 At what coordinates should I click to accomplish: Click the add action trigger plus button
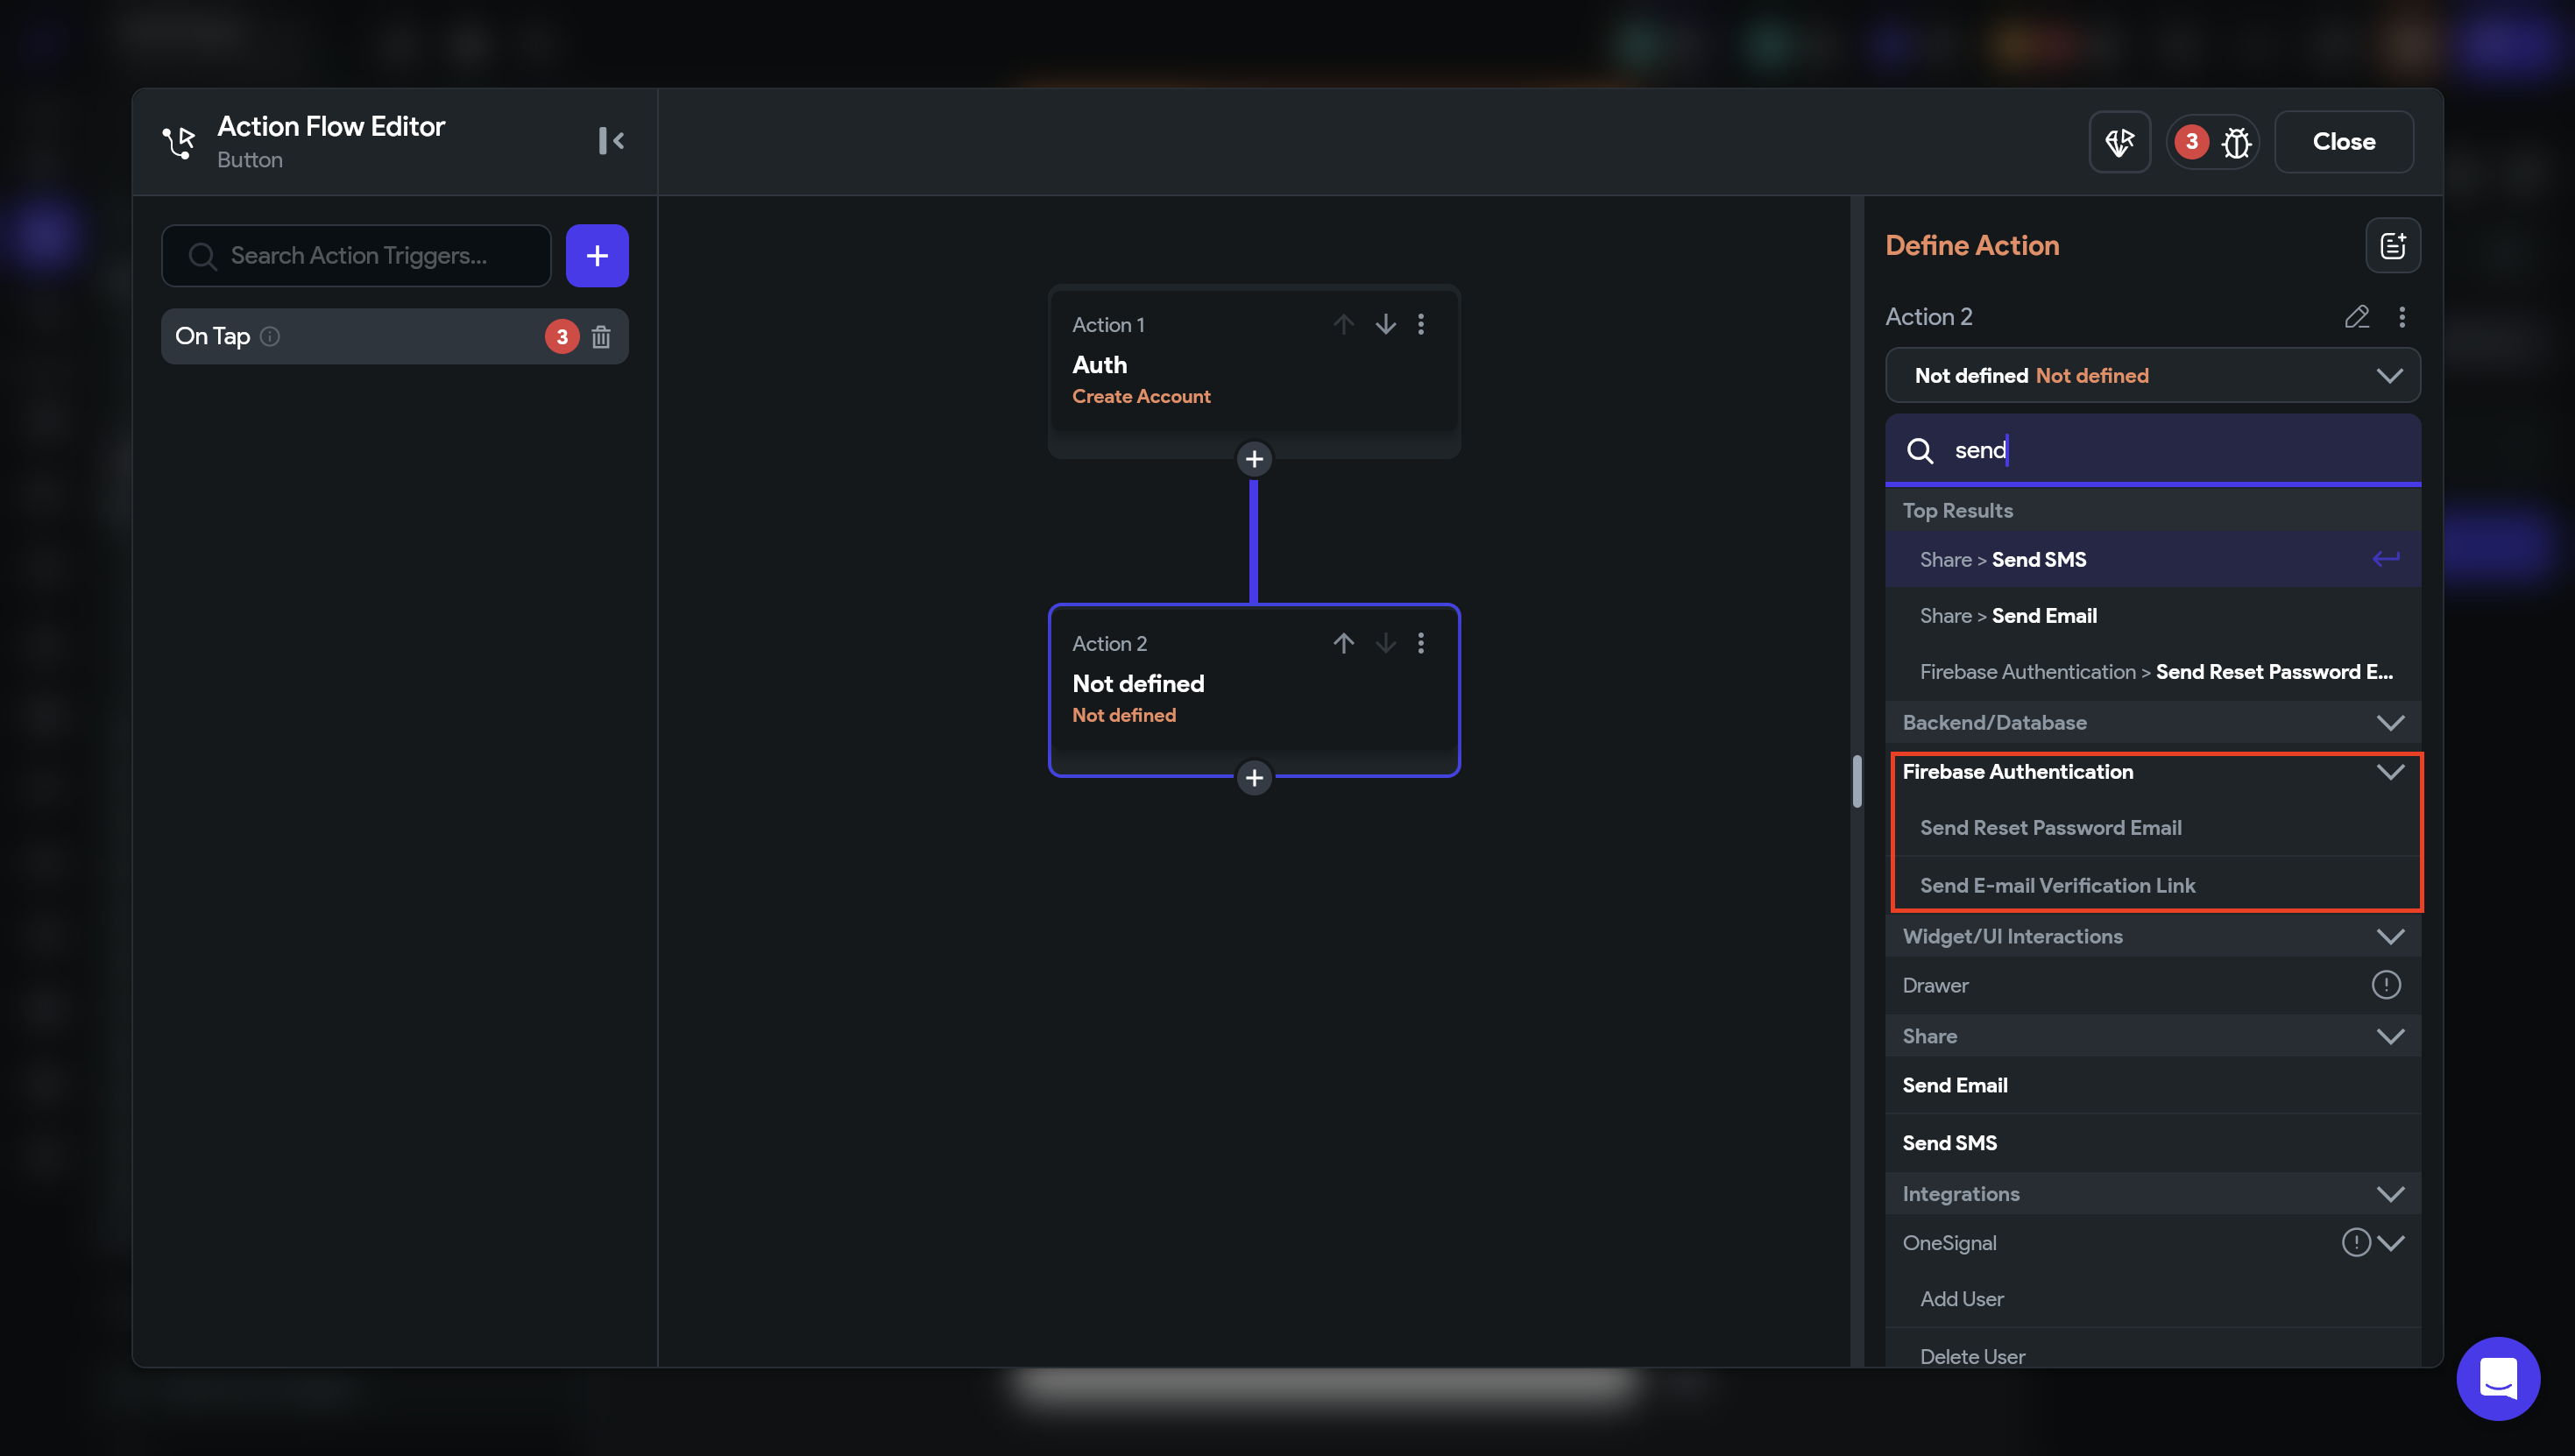[597, 256]
